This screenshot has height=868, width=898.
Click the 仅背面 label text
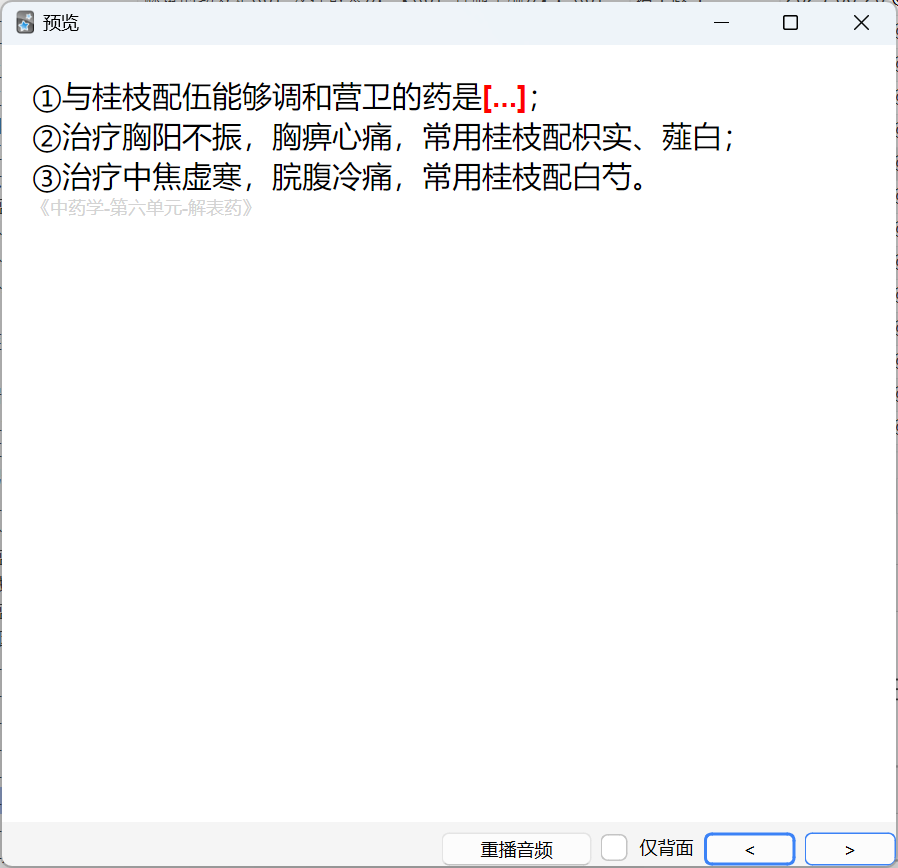666,848
